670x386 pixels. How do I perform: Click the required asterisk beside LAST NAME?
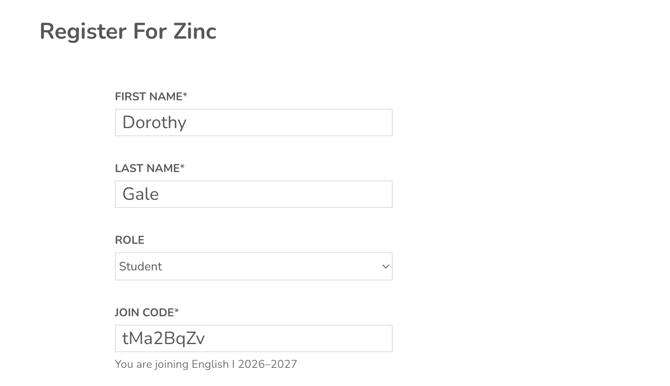pos(182,166)
